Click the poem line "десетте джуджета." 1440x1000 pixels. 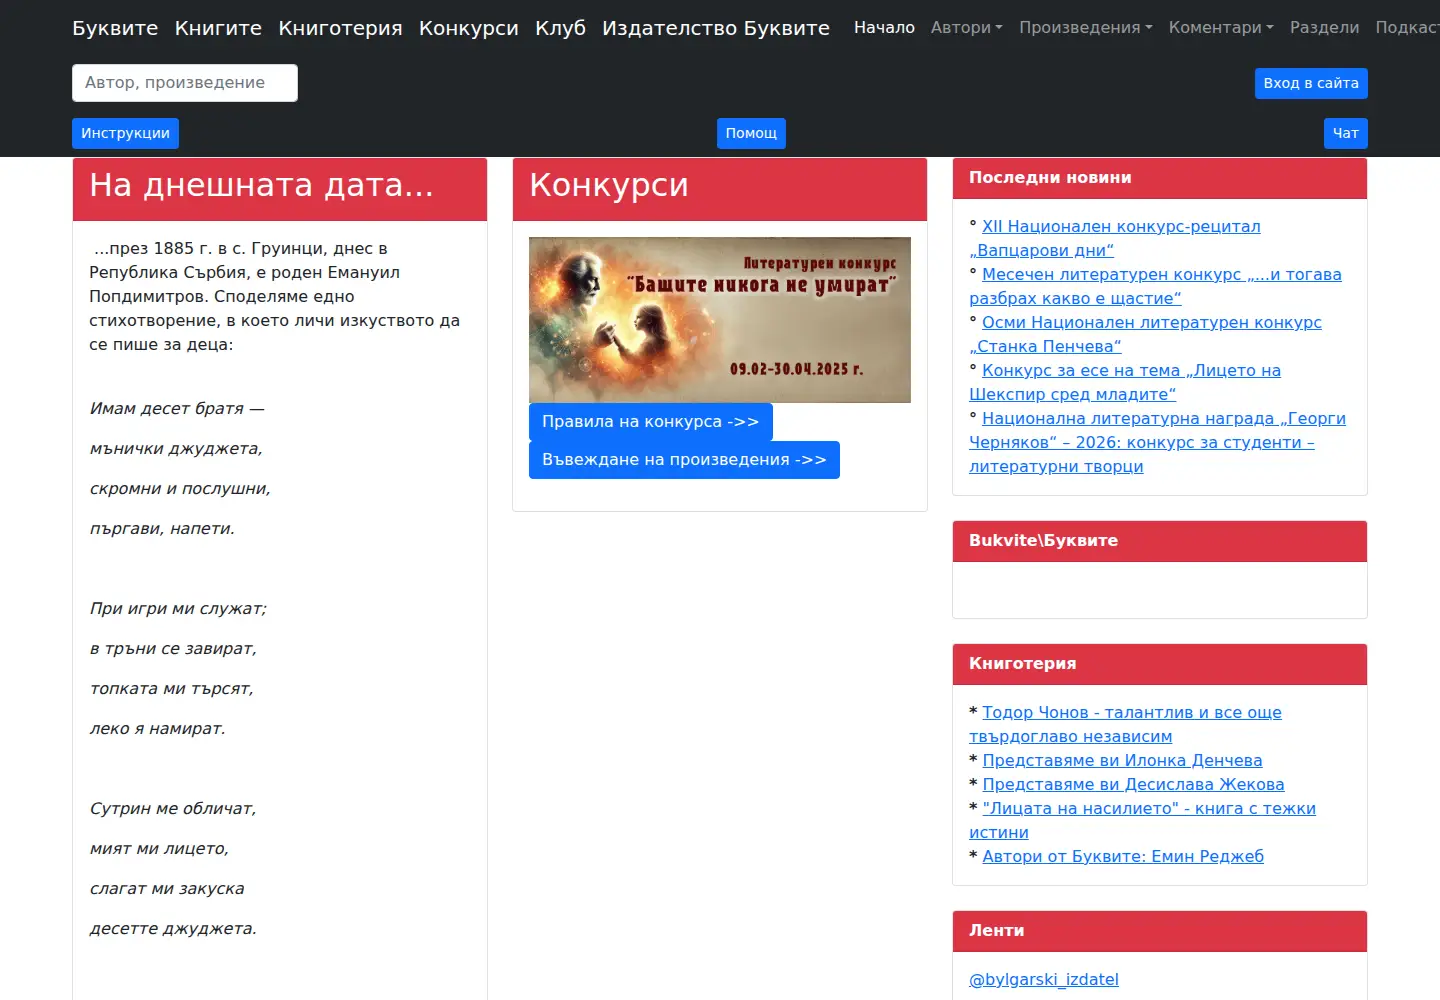(x=173, y=929)
